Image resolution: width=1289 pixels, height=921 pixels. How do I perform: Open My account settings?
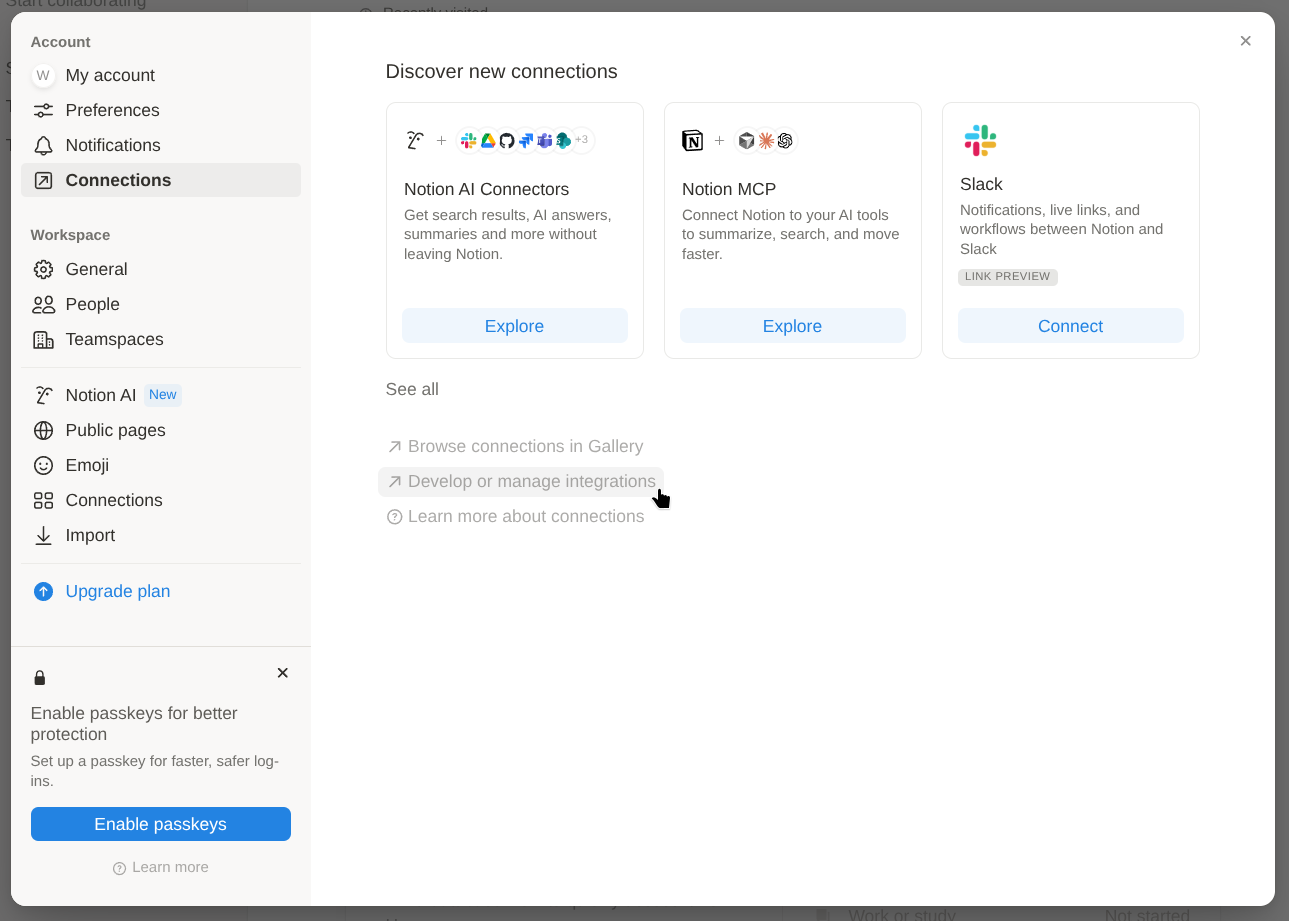110,76
